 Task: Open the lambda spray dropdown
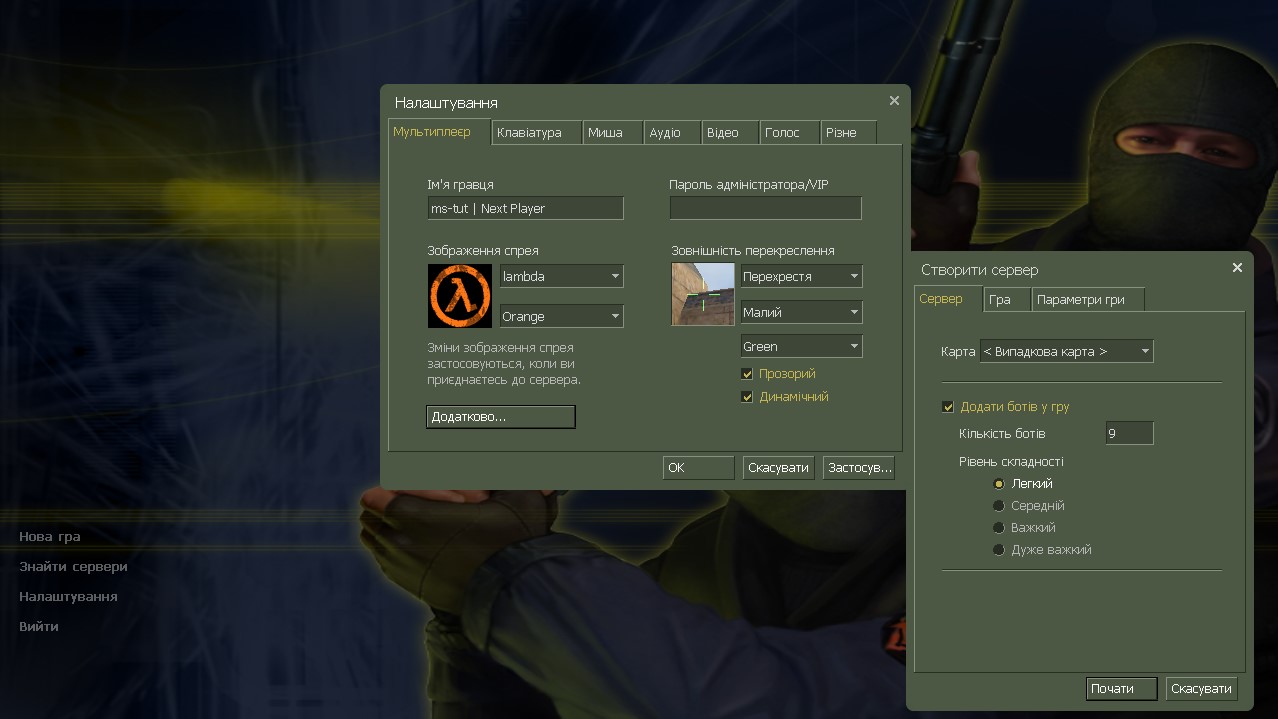(x=560, y=276)
